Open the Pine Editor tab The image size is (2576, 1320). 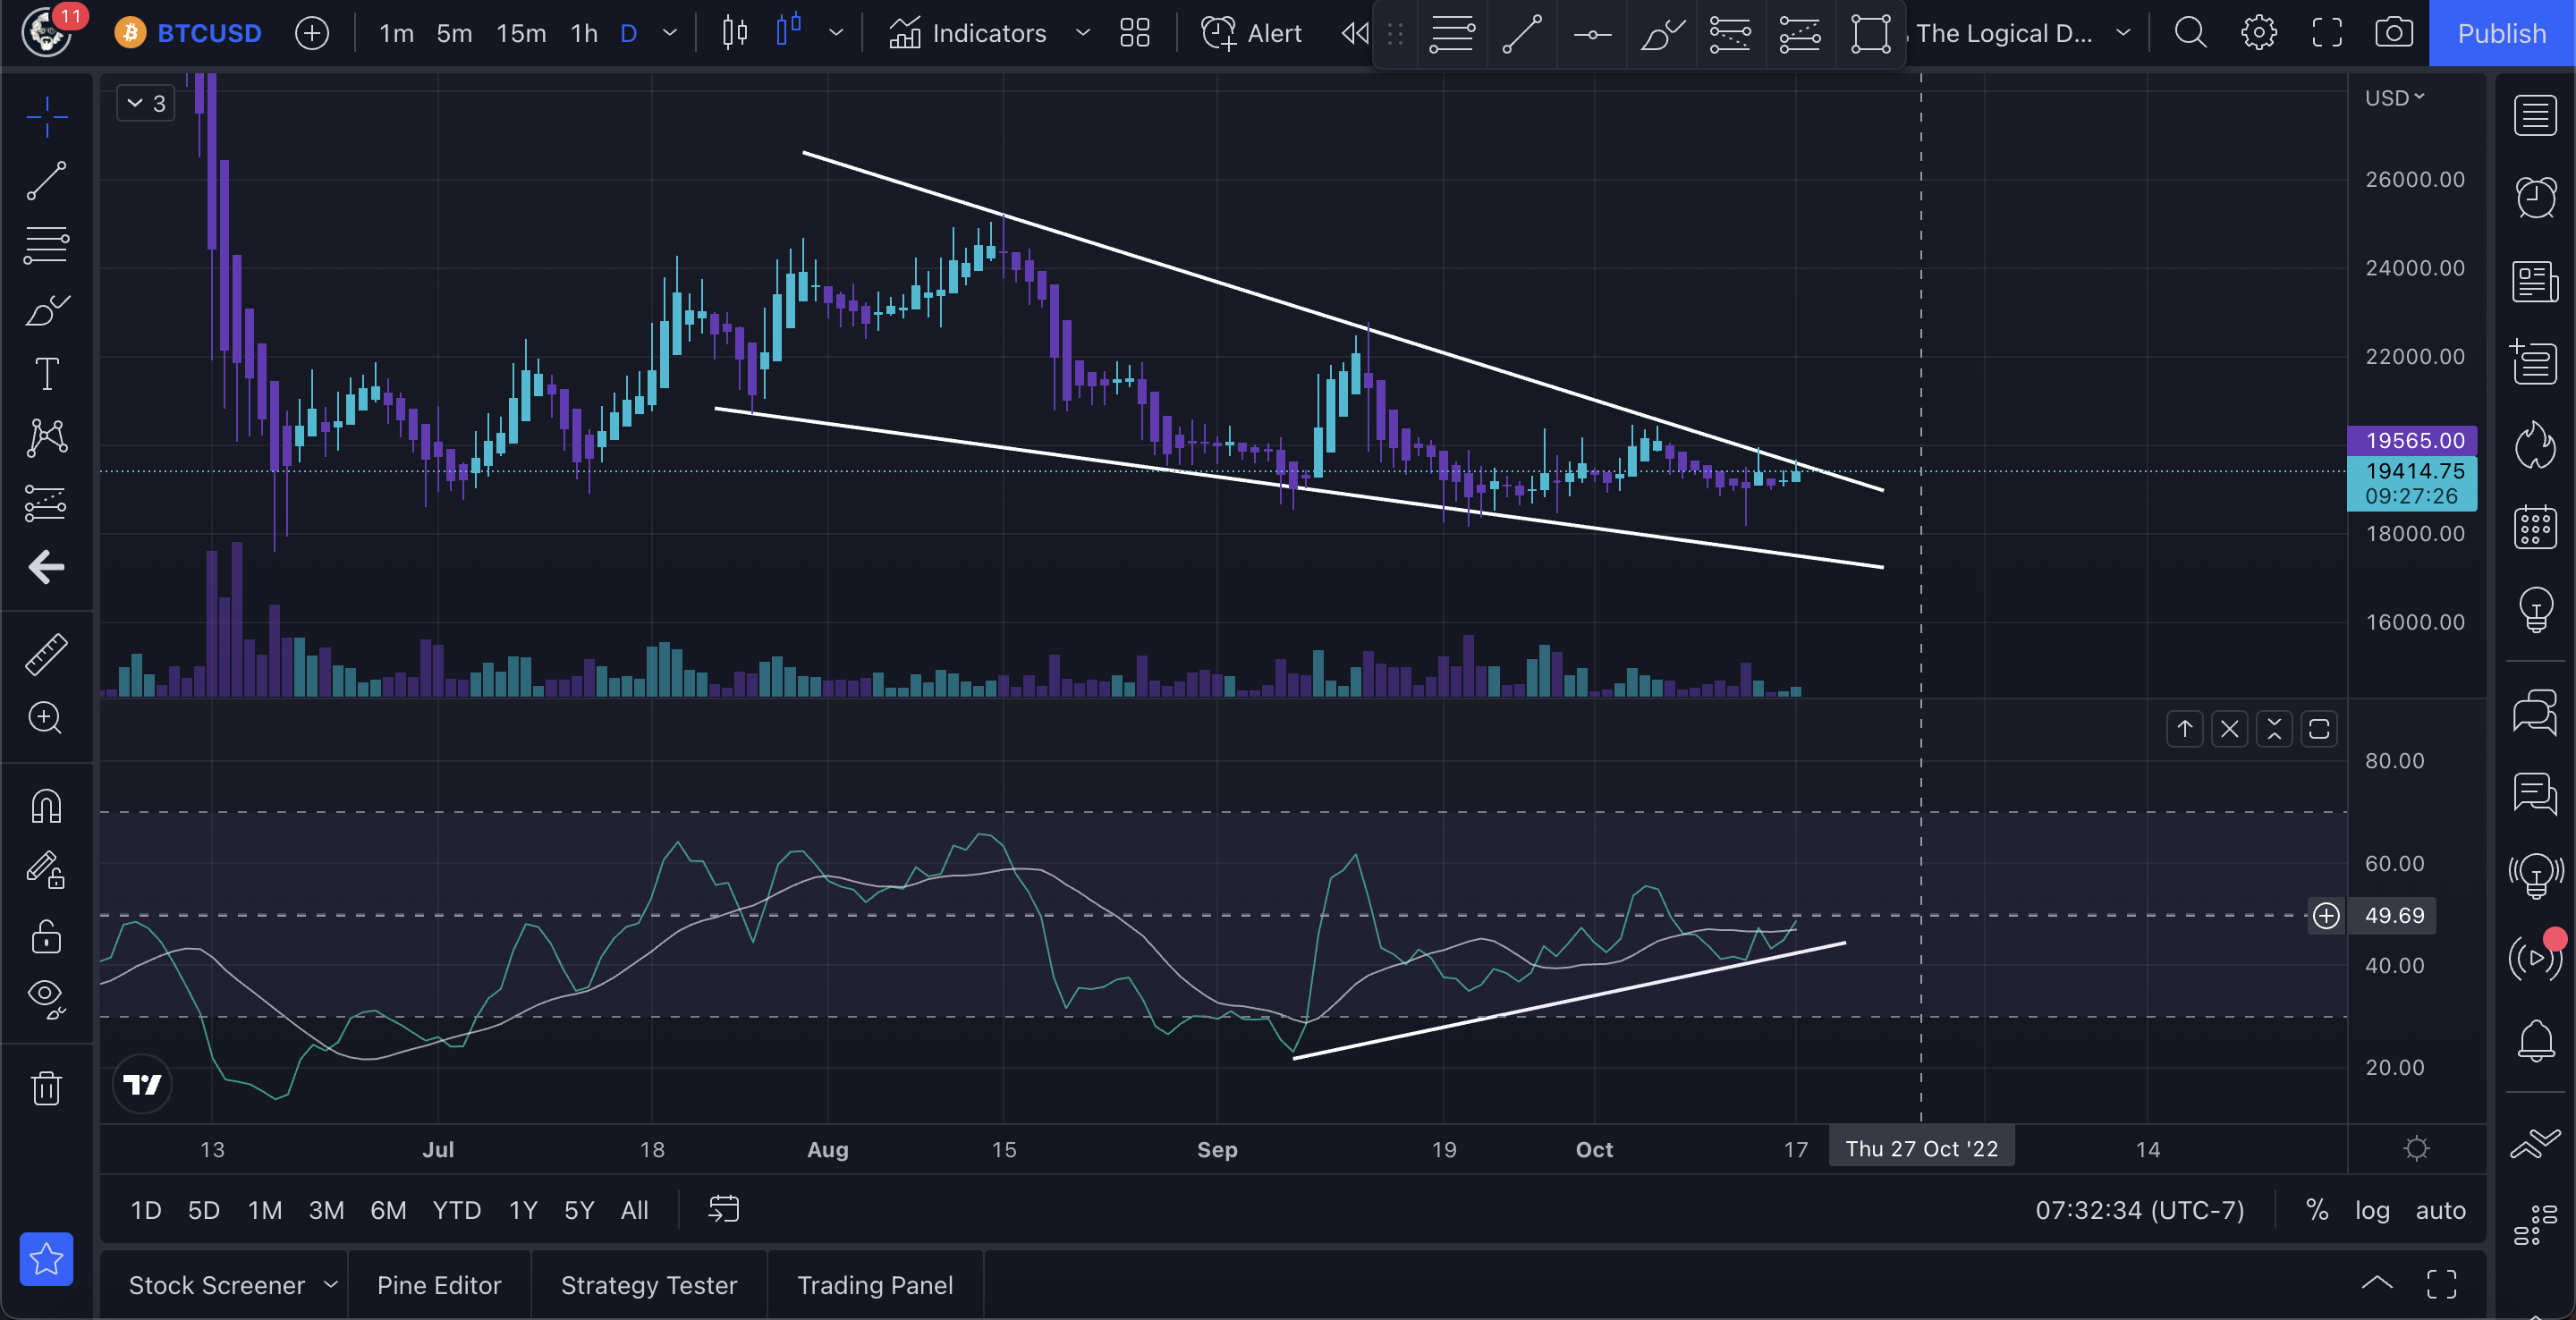tap(439, 1285)
